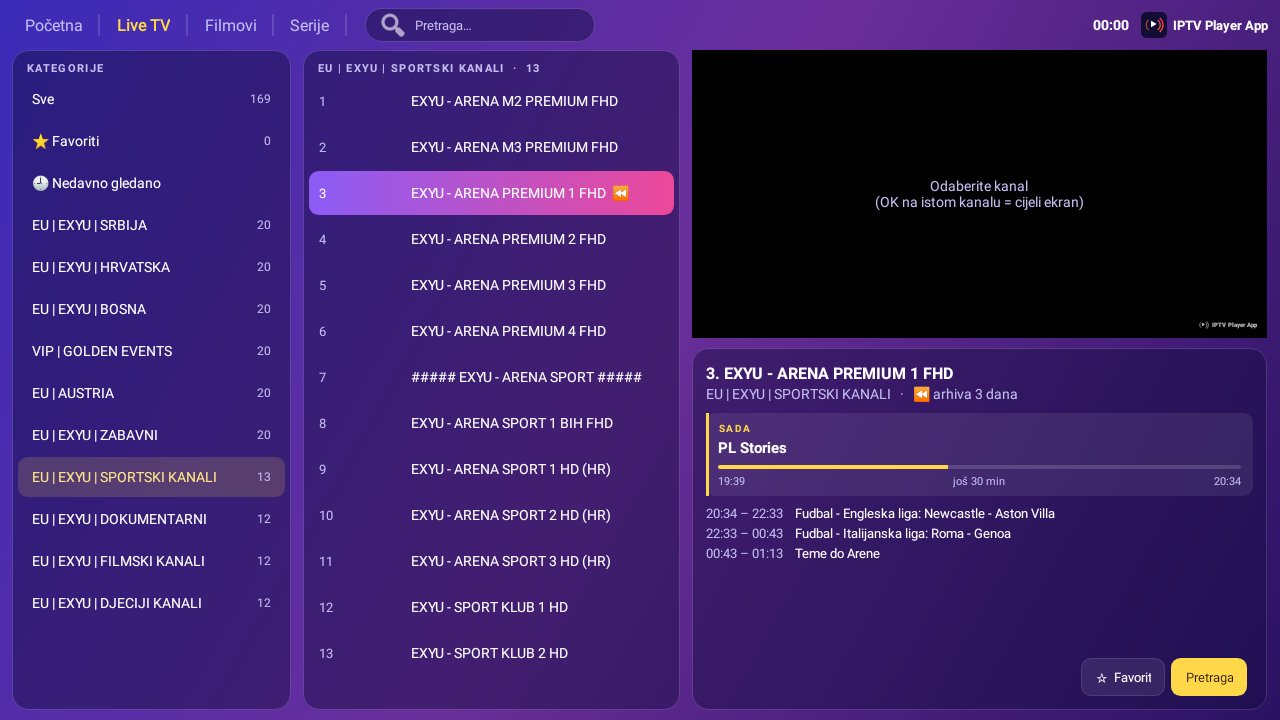Select the ##### EXYU - ARENA SPORT ##### row

(x=491, y=377)
